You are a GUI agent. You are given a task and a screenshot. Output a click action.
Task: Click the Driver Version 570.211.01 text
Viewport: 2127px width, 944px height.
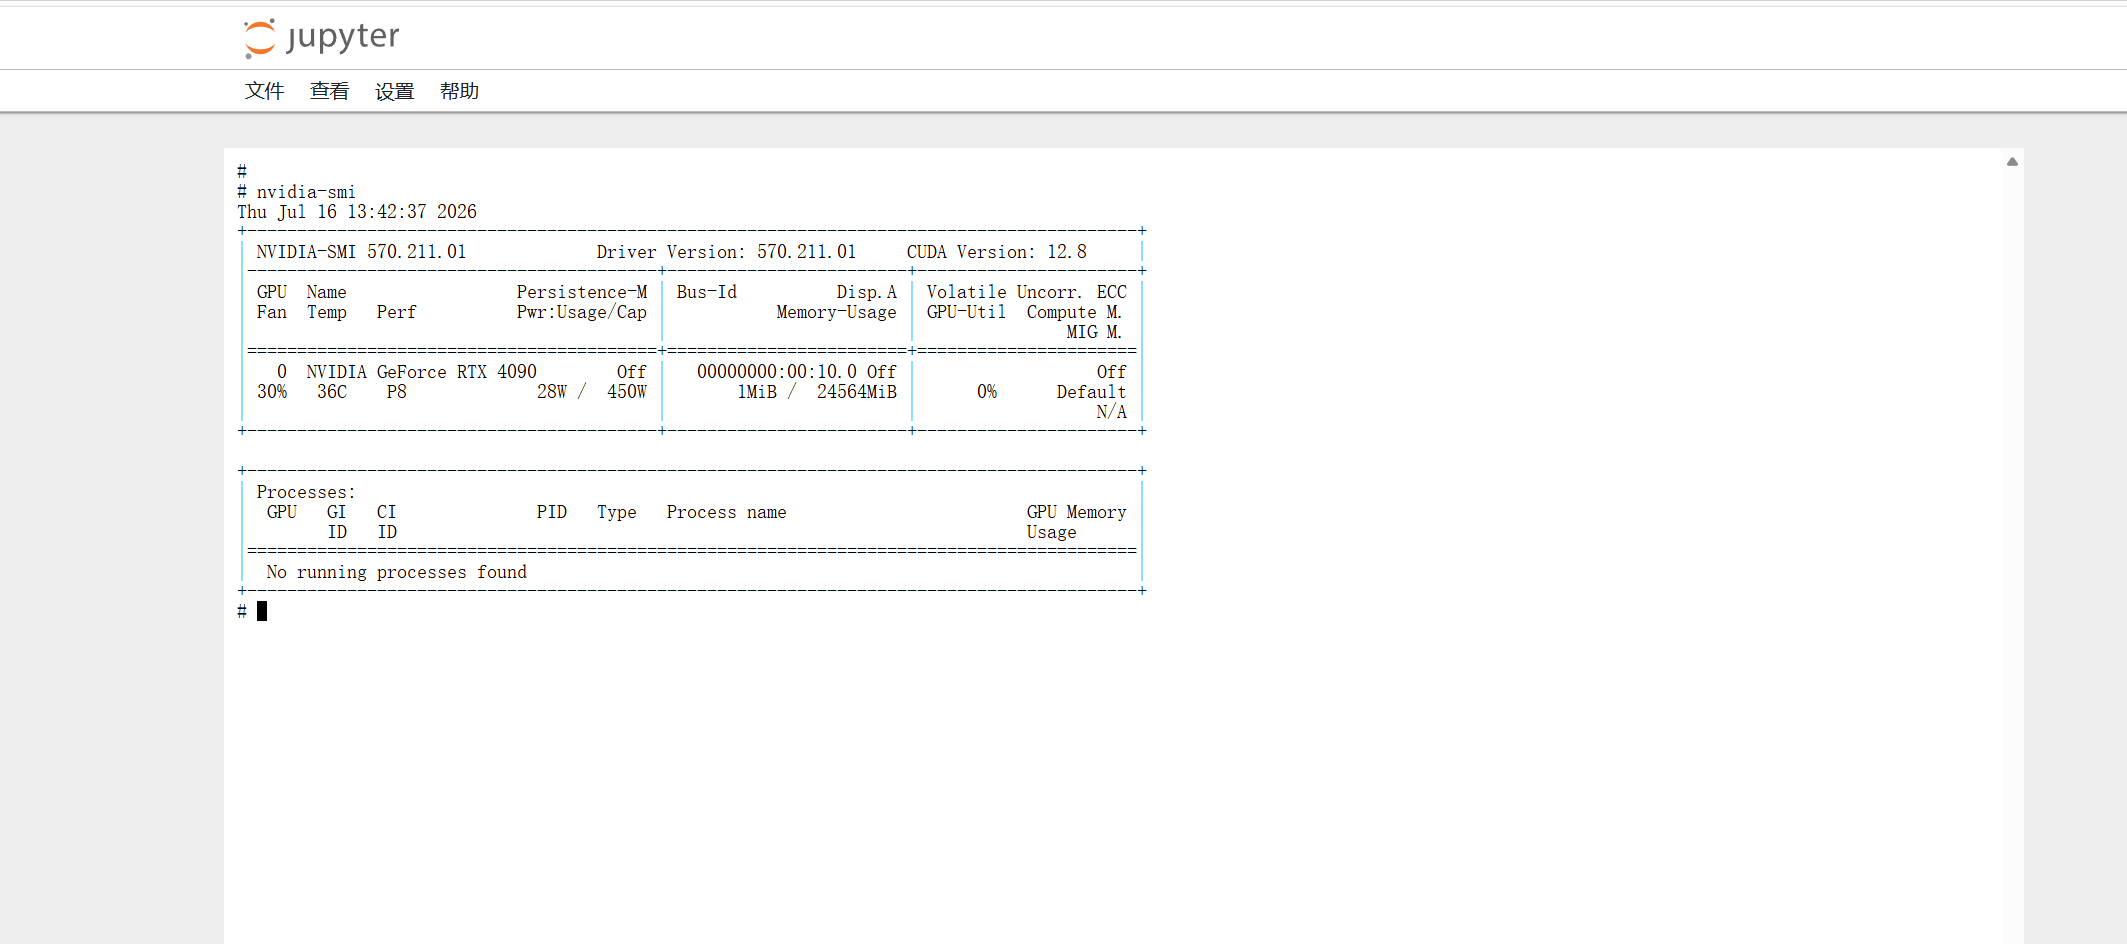tap(726, 252)
